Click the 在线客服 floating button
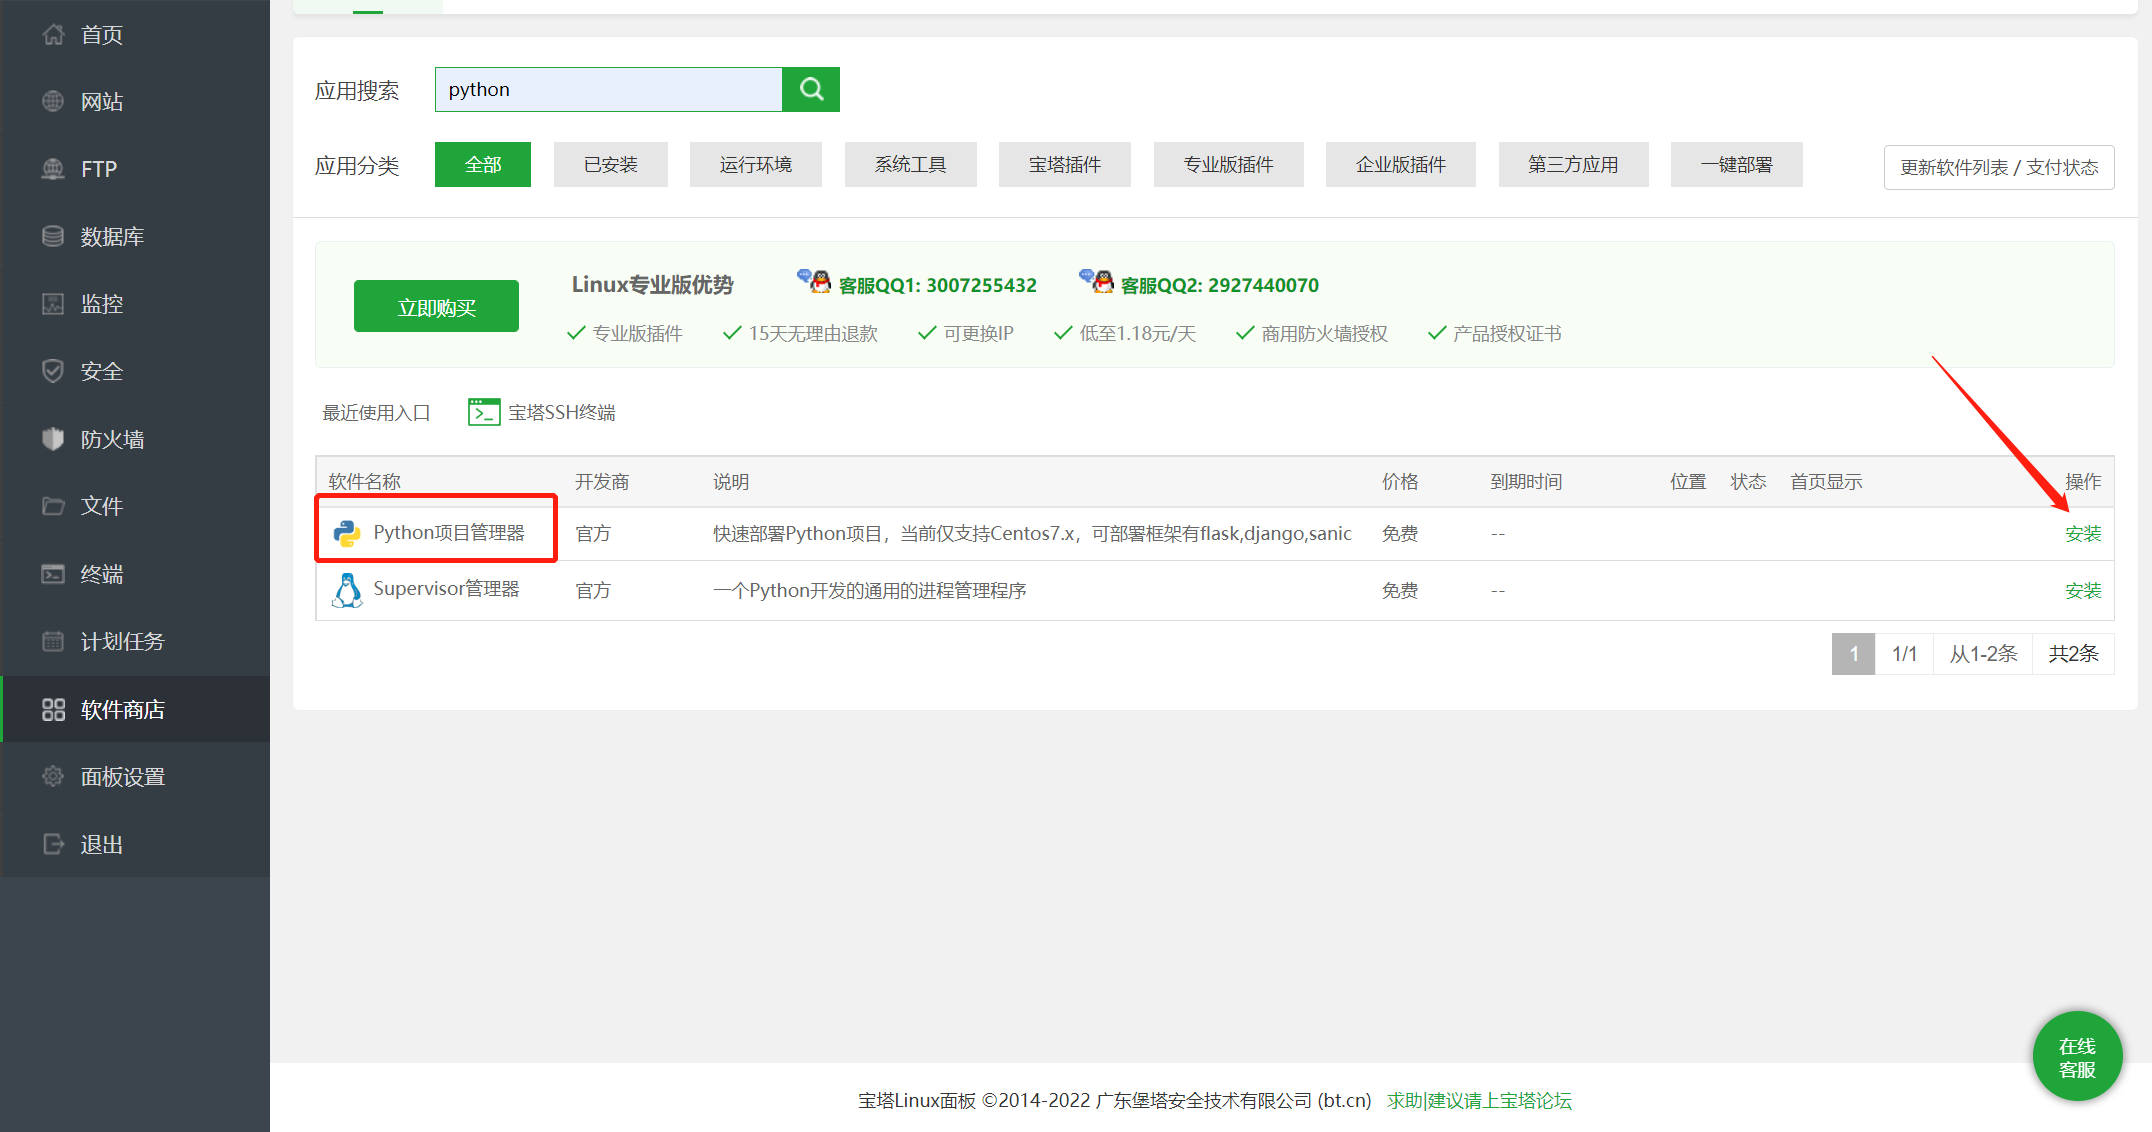This screenshot has height=1132, width=2152. tap(2077, 1057)
